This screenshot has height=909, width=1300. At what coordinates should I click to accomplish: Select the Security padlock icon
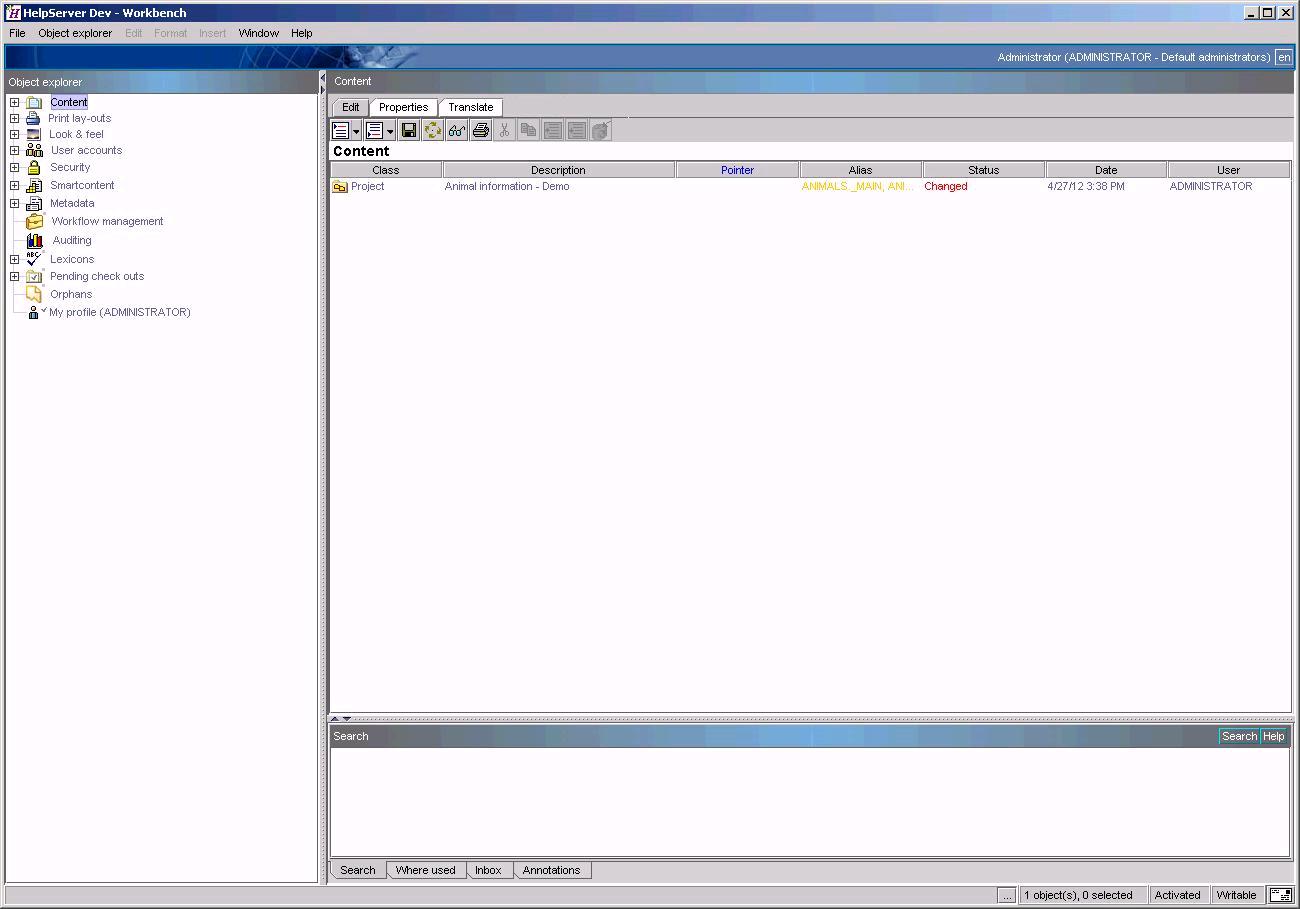34,167
